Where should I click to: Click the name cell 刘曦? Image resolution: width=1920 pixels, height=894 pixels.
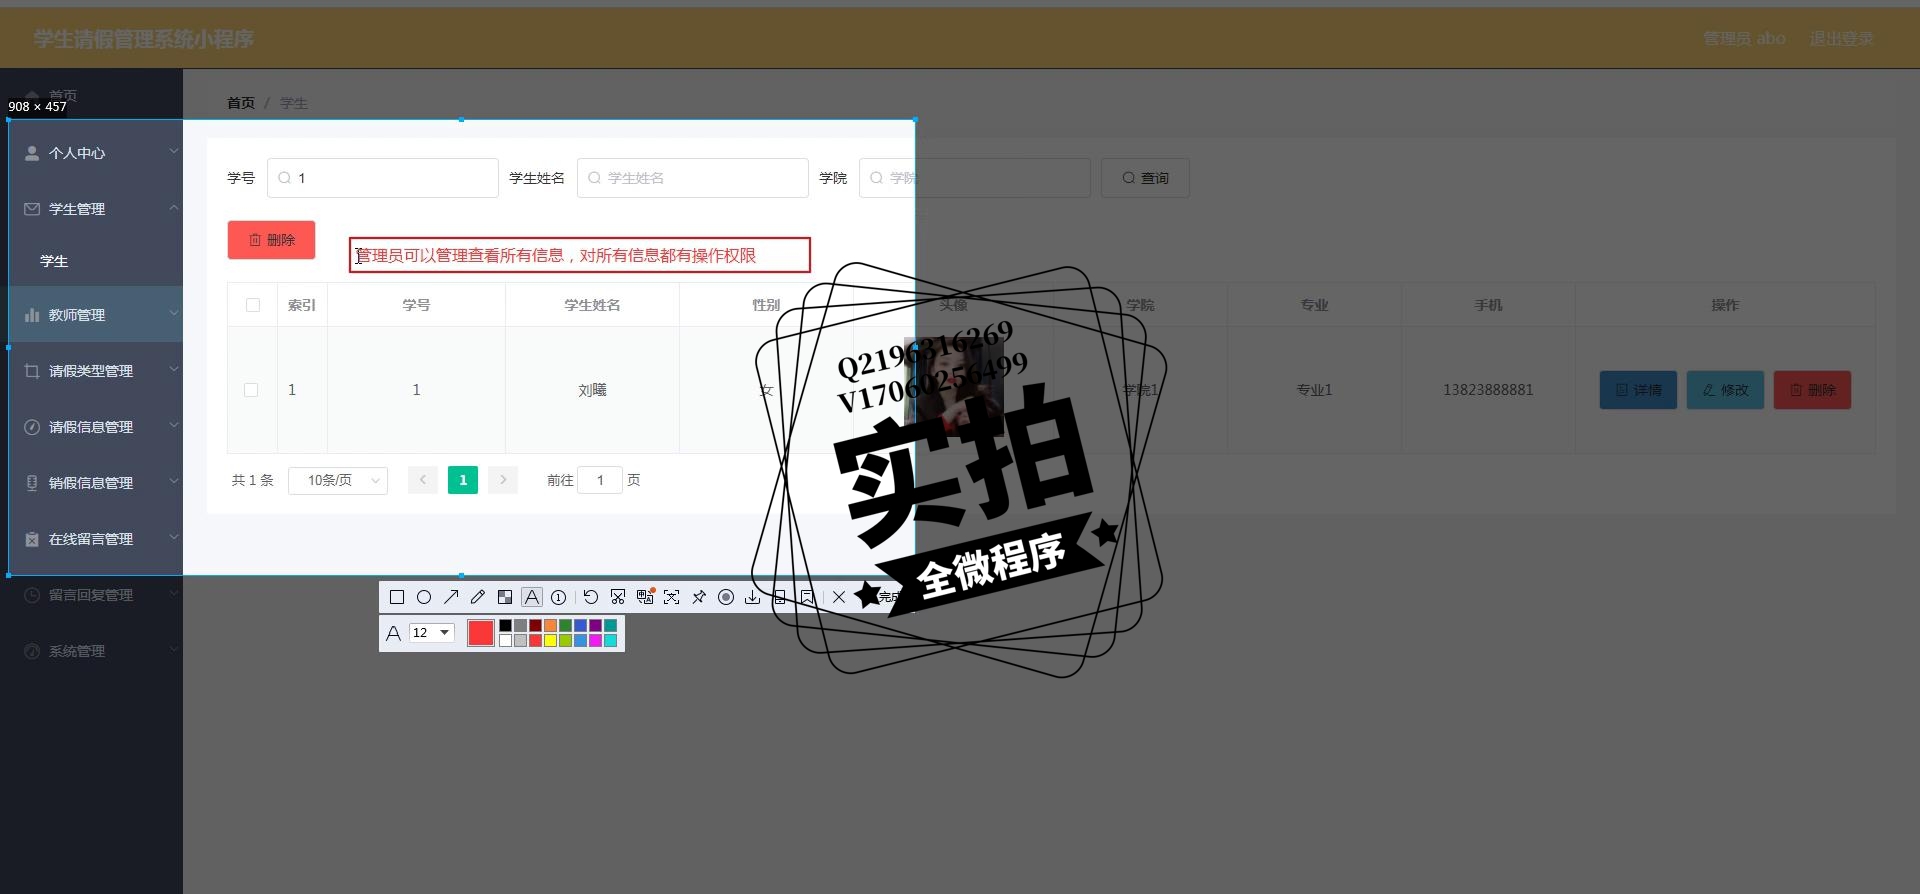pyautogui.click(x=592, y=390)
